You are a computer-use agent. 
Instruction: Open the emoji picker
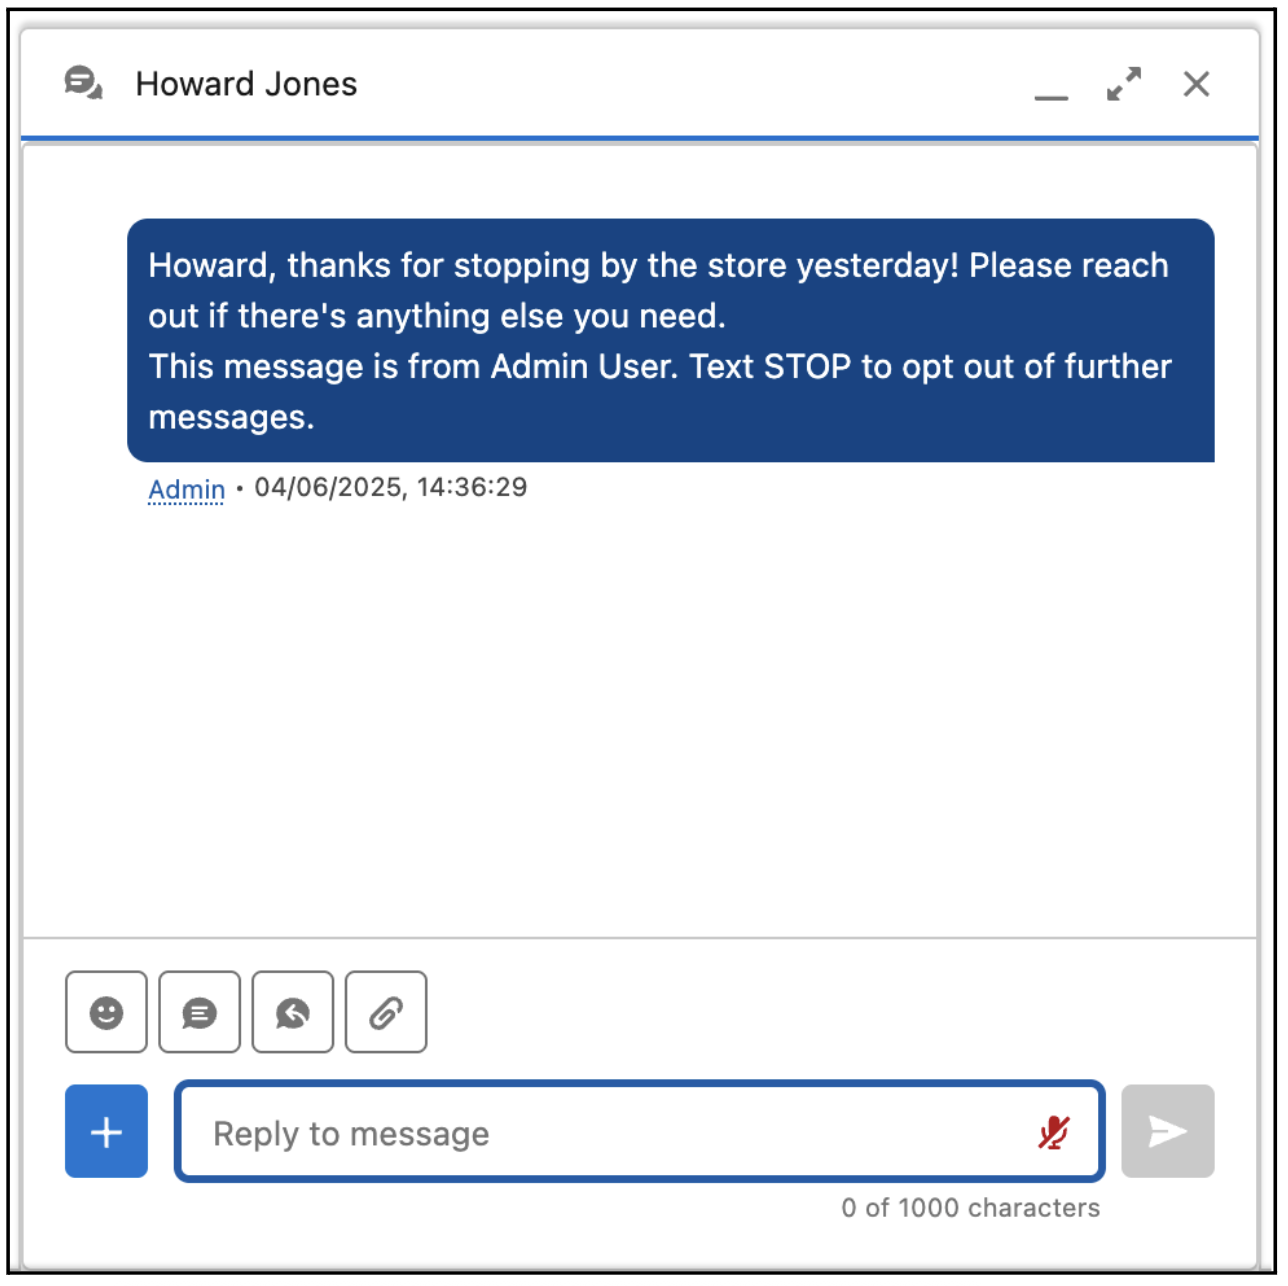coord(105,1013)
